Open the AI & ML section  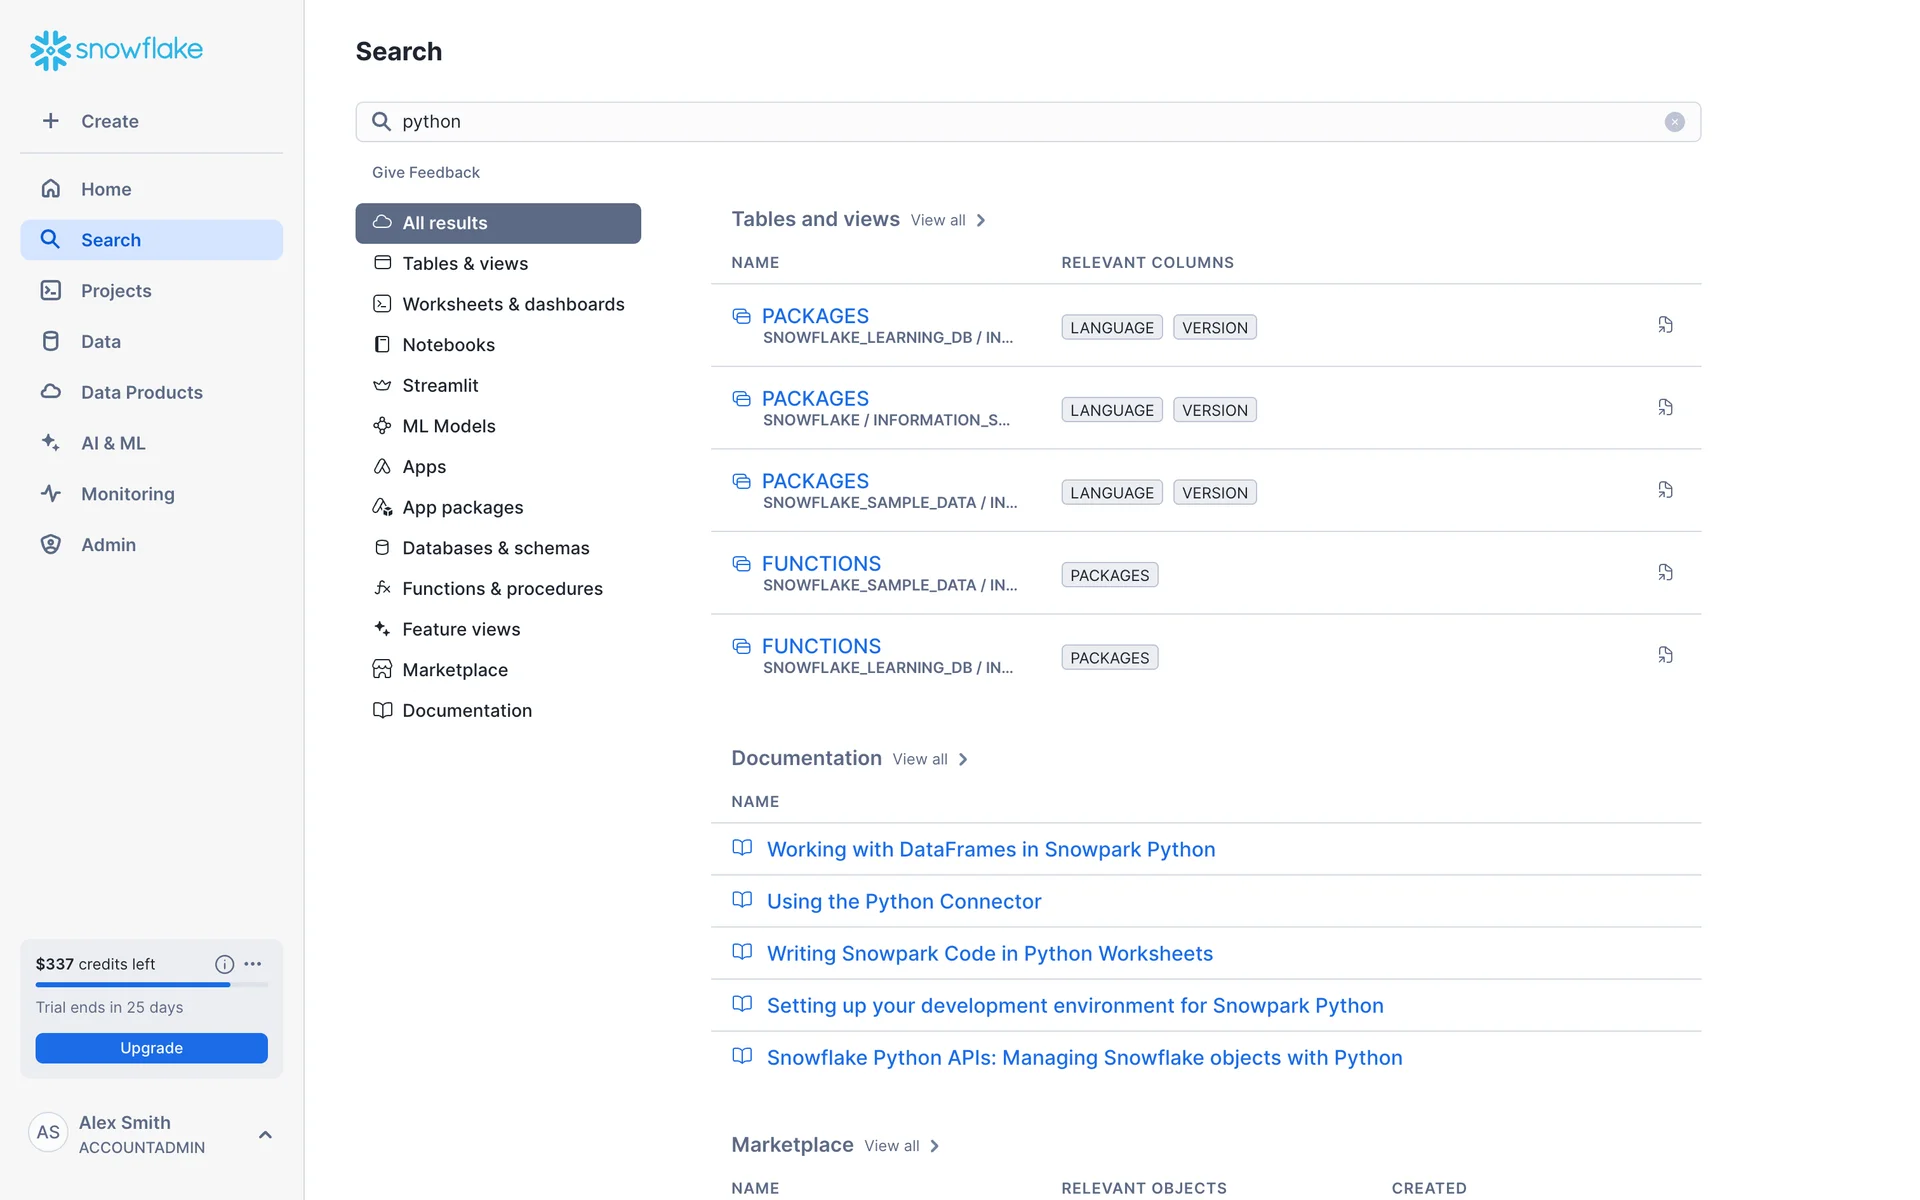pyautogui.click(x=113, y=443)
